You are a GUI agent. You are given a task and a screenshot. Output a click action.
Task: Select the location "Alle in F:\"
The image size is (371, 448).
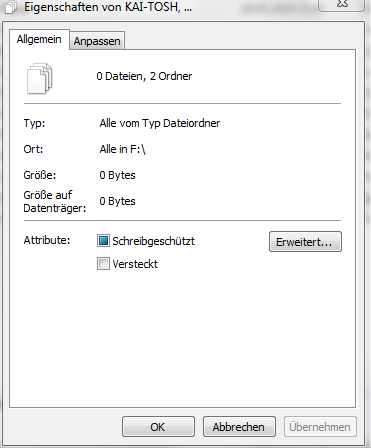[122, 149]
